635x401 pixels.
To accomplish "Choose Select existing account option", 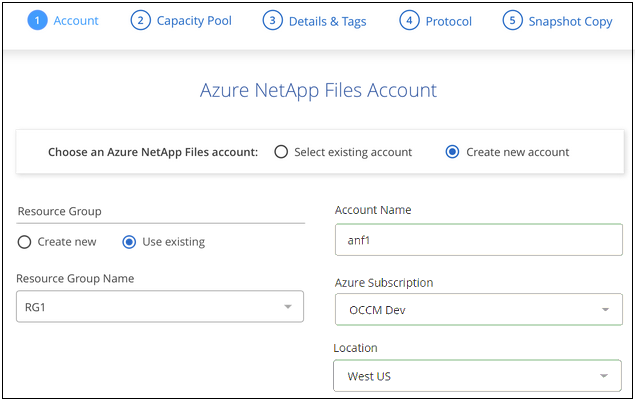I will coord(282,152).
